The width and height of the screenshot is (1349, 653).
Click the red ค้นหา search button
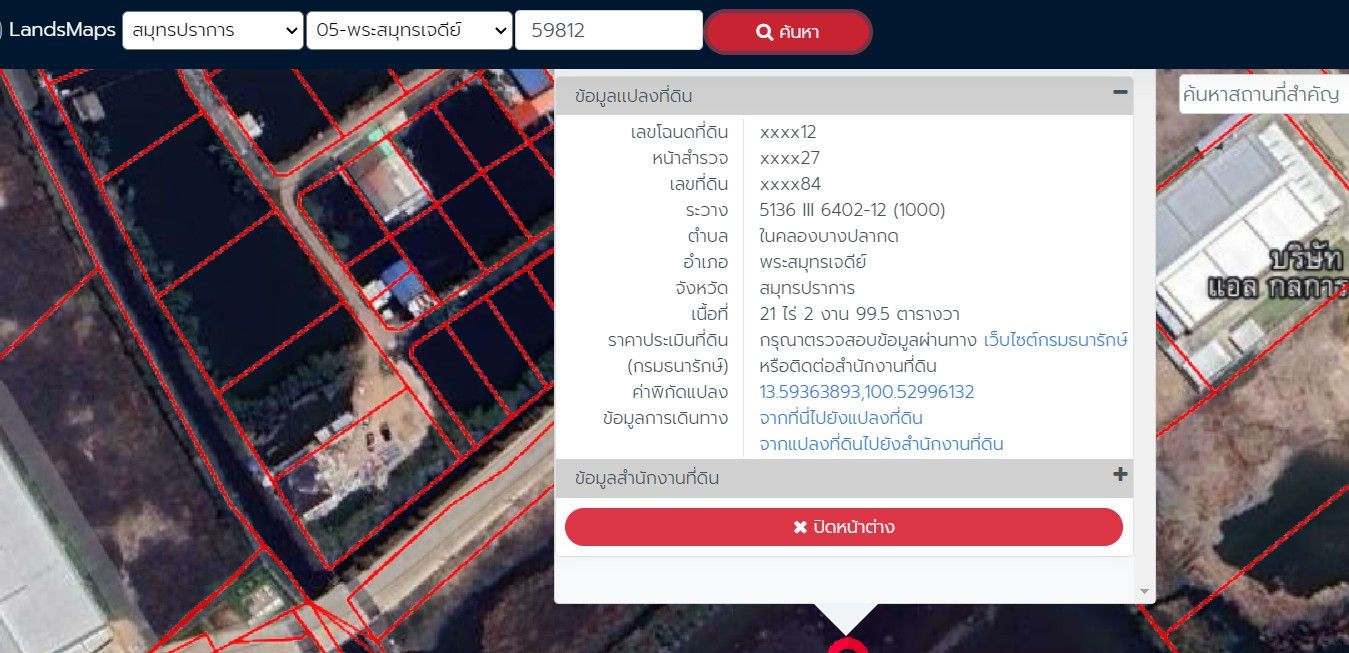788,32
